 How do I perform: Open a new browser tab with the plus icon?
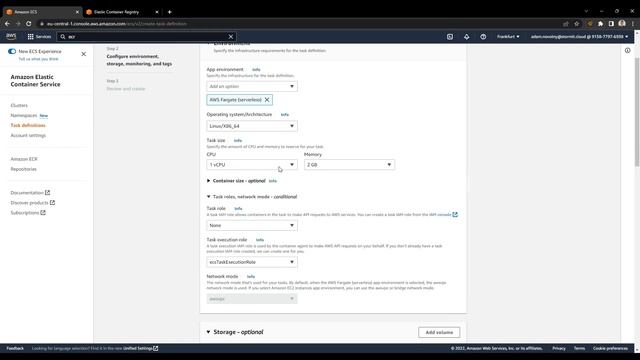click(169, 12)
